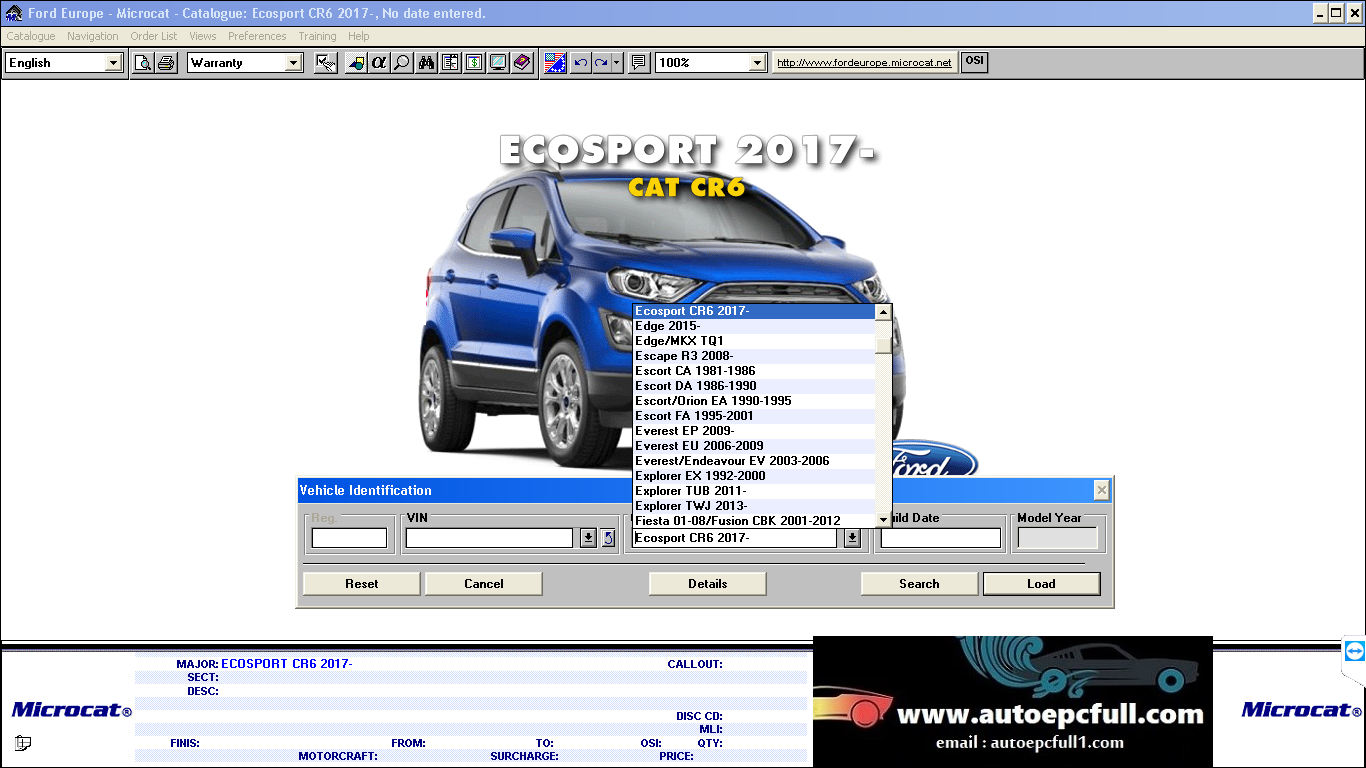The width and height of the screenshot is (1366, 768).
Task: Click the Load button
Action: [1041, 584]
